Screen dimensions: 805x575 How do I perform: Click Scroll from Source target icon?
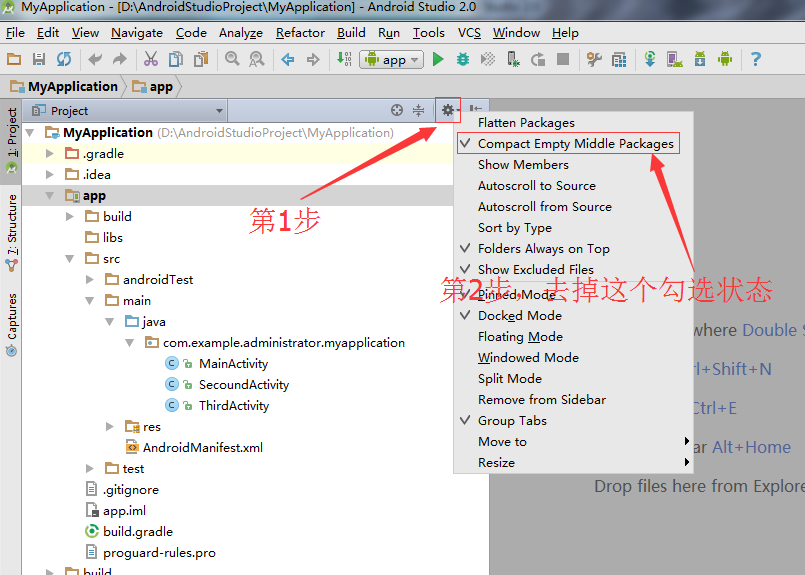pyautogui.click(x=396, y=110)
